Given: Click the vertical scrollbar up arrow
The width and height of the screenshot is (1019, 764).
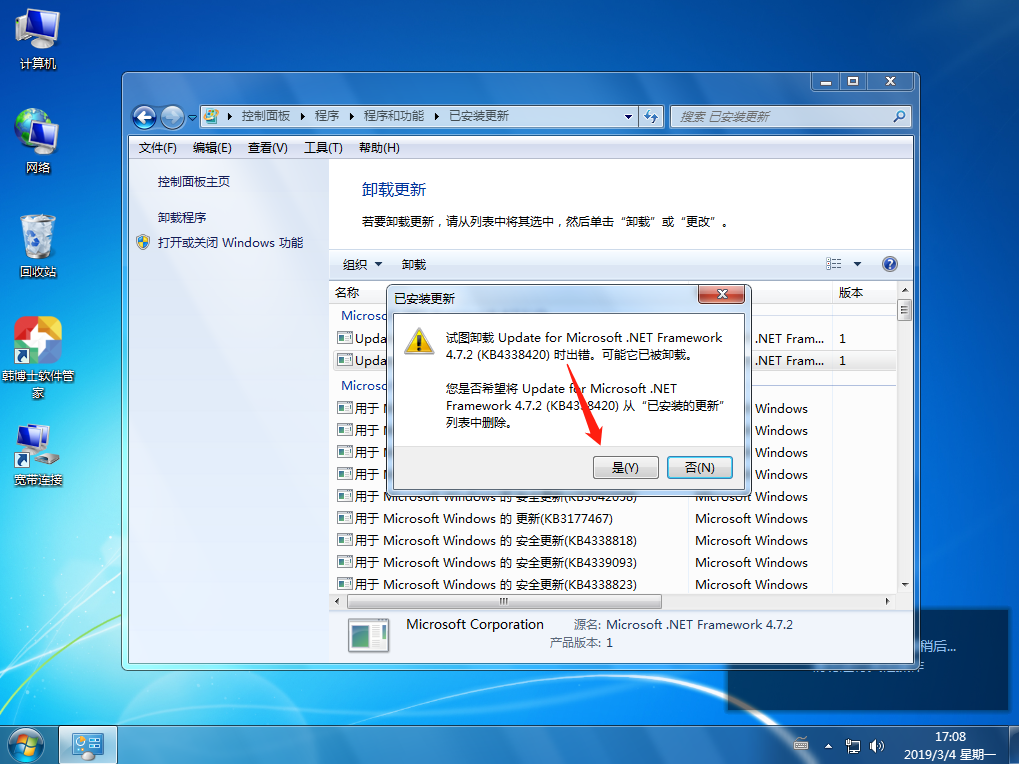Looking at the screenshot, I should (905, 290).
